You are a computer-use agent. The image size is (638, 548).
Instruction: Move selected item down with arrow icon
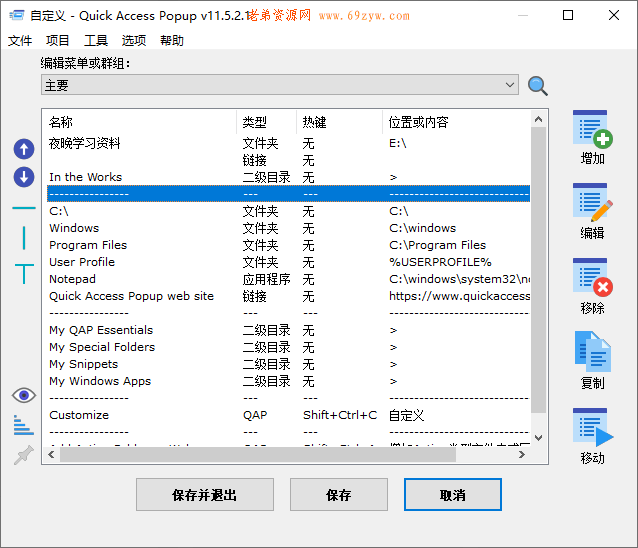24,177
